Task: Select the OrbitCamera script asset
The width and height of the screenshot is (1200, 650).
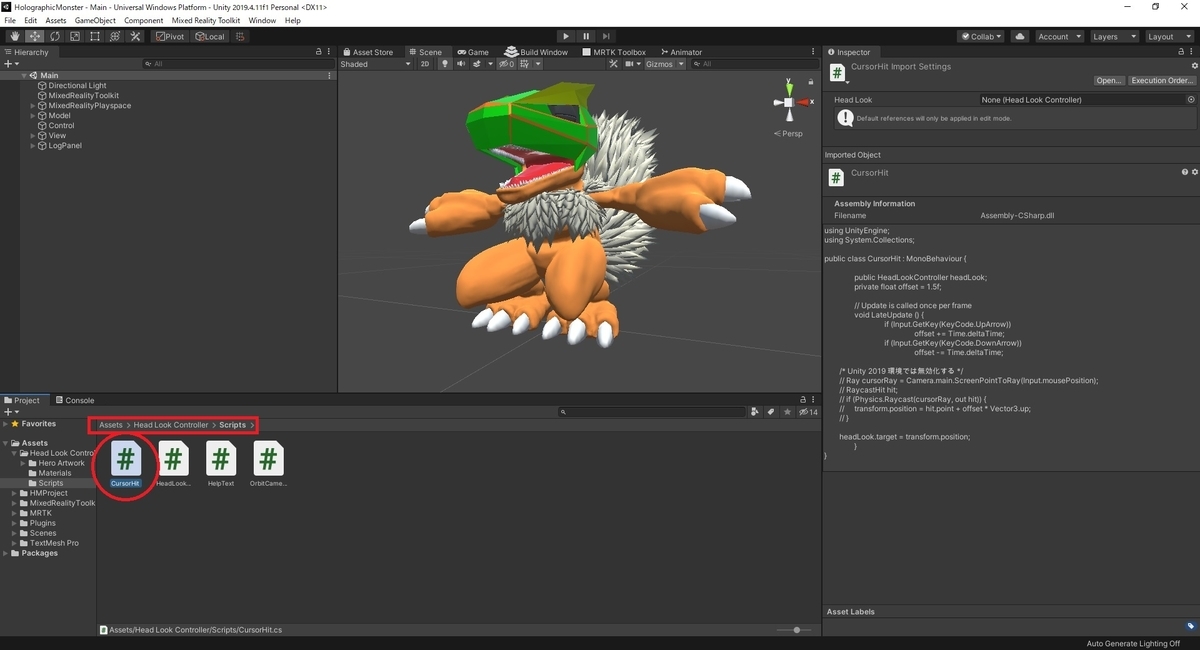Action: pos(267,464)
